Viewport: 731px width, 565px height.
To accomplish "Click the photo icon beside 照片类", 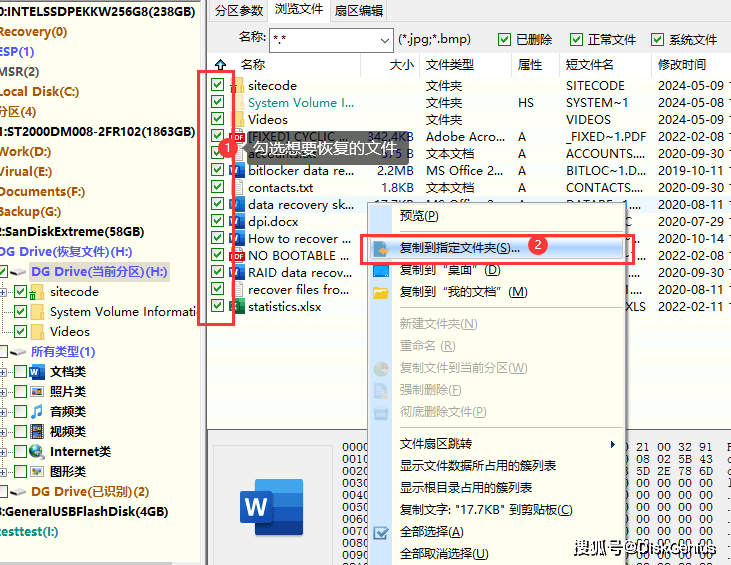I will [x=37, y=392].
